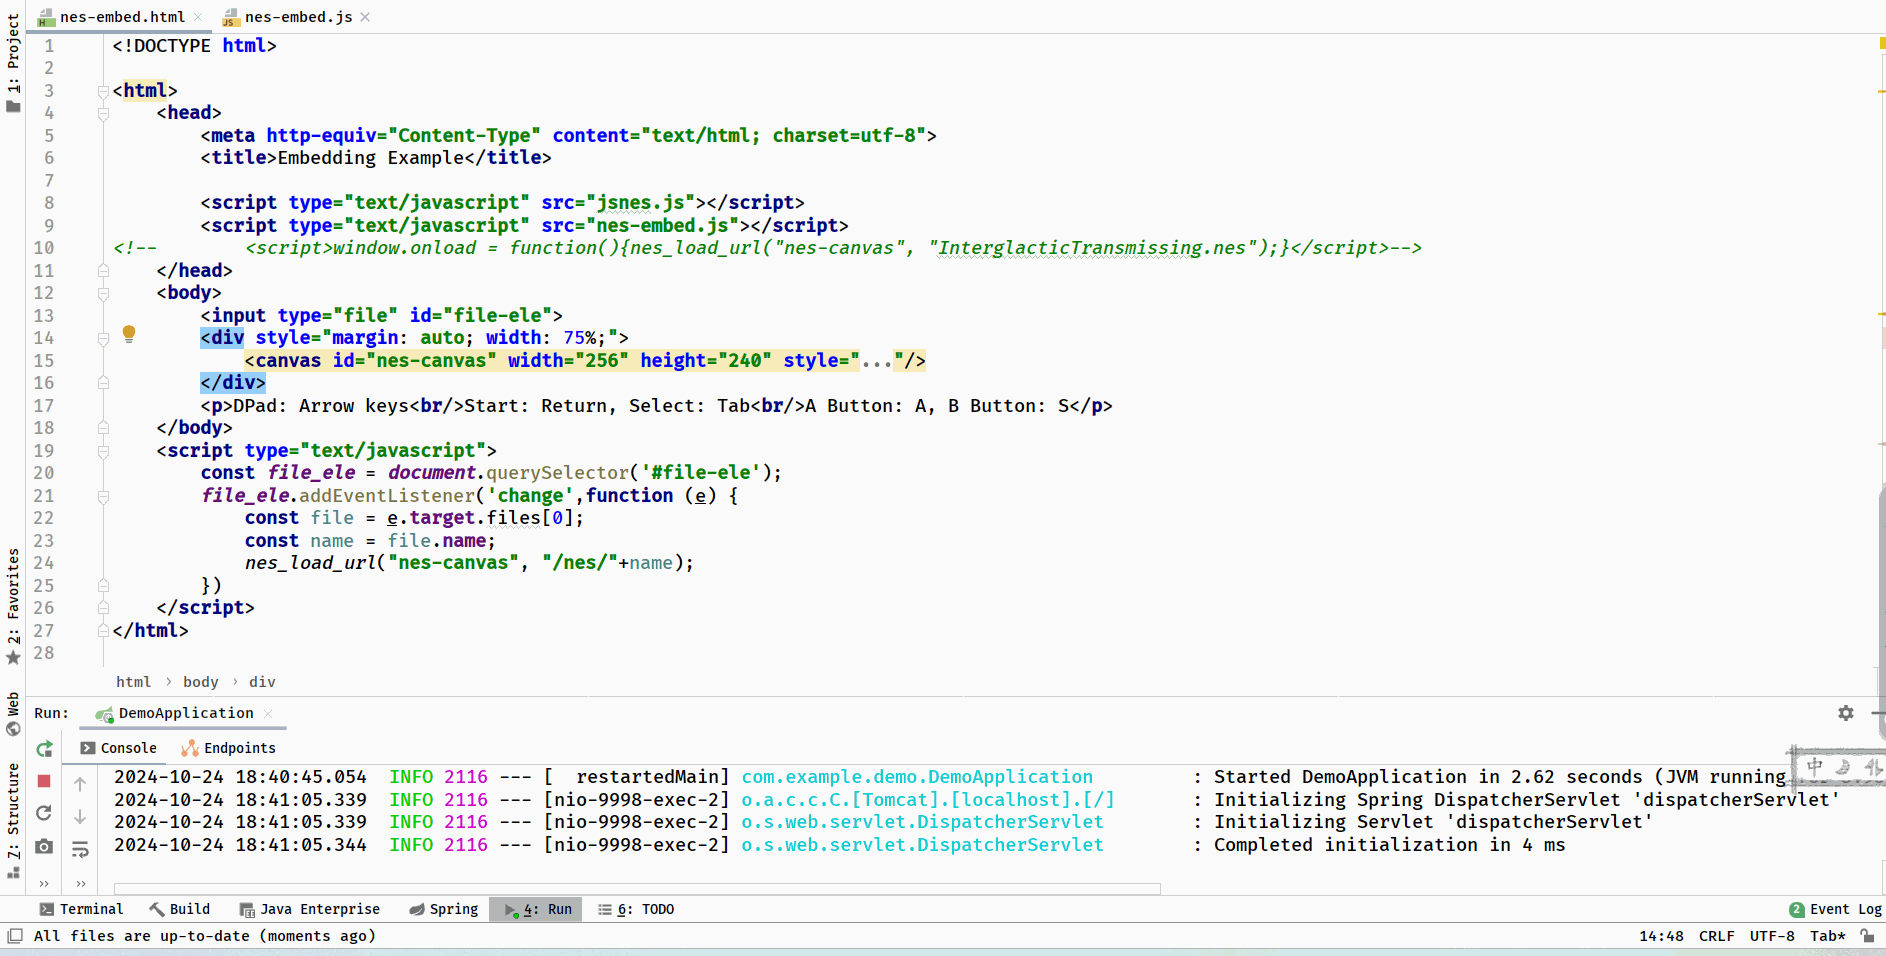Click div in the breadcrumb bar

262,682
